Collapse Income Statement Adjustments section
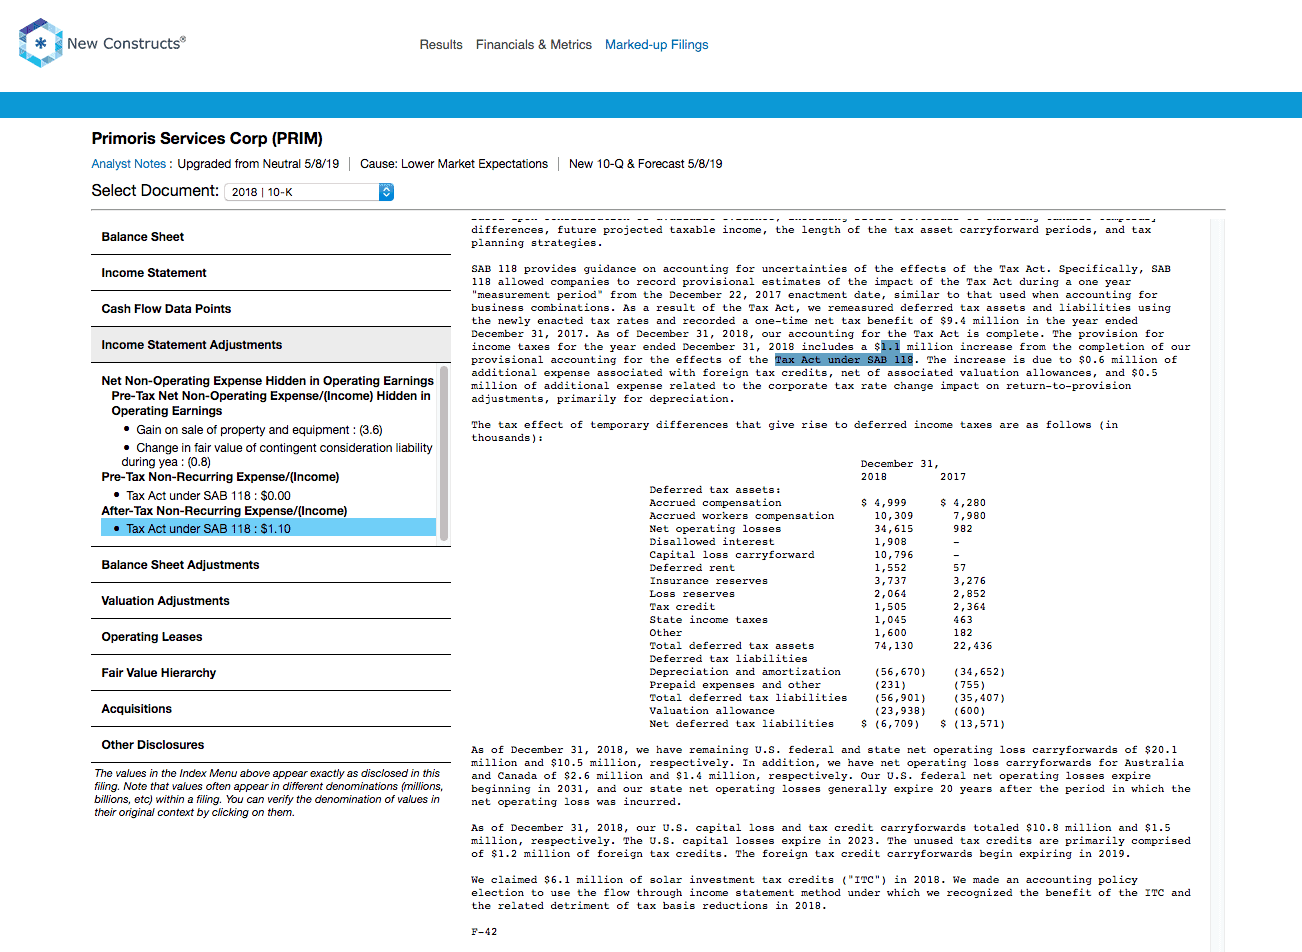Screen dimensions: 1302x952 (271, 345)
